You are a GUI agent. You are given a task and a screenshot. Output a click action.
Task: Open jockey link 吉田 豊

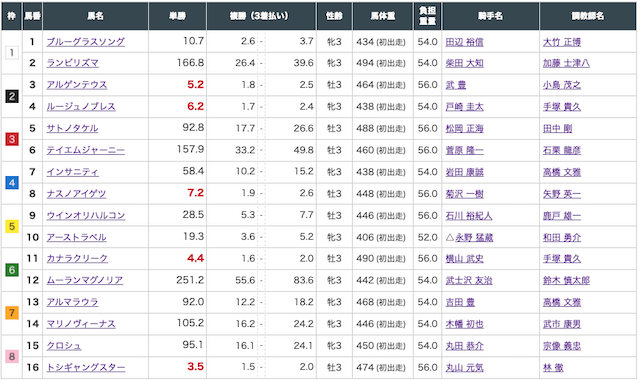(x=460, y=302)
